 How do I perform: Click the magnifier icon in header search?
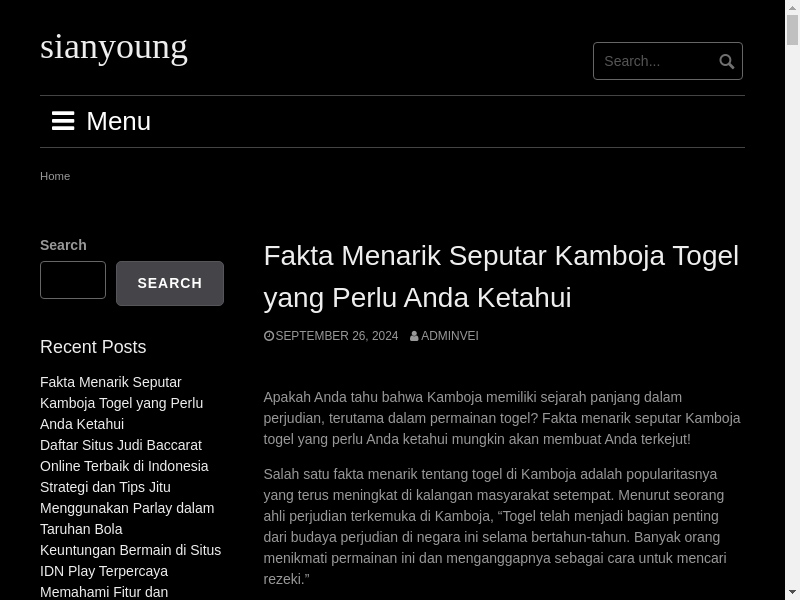pyautogui.click(x=727, y=62)
